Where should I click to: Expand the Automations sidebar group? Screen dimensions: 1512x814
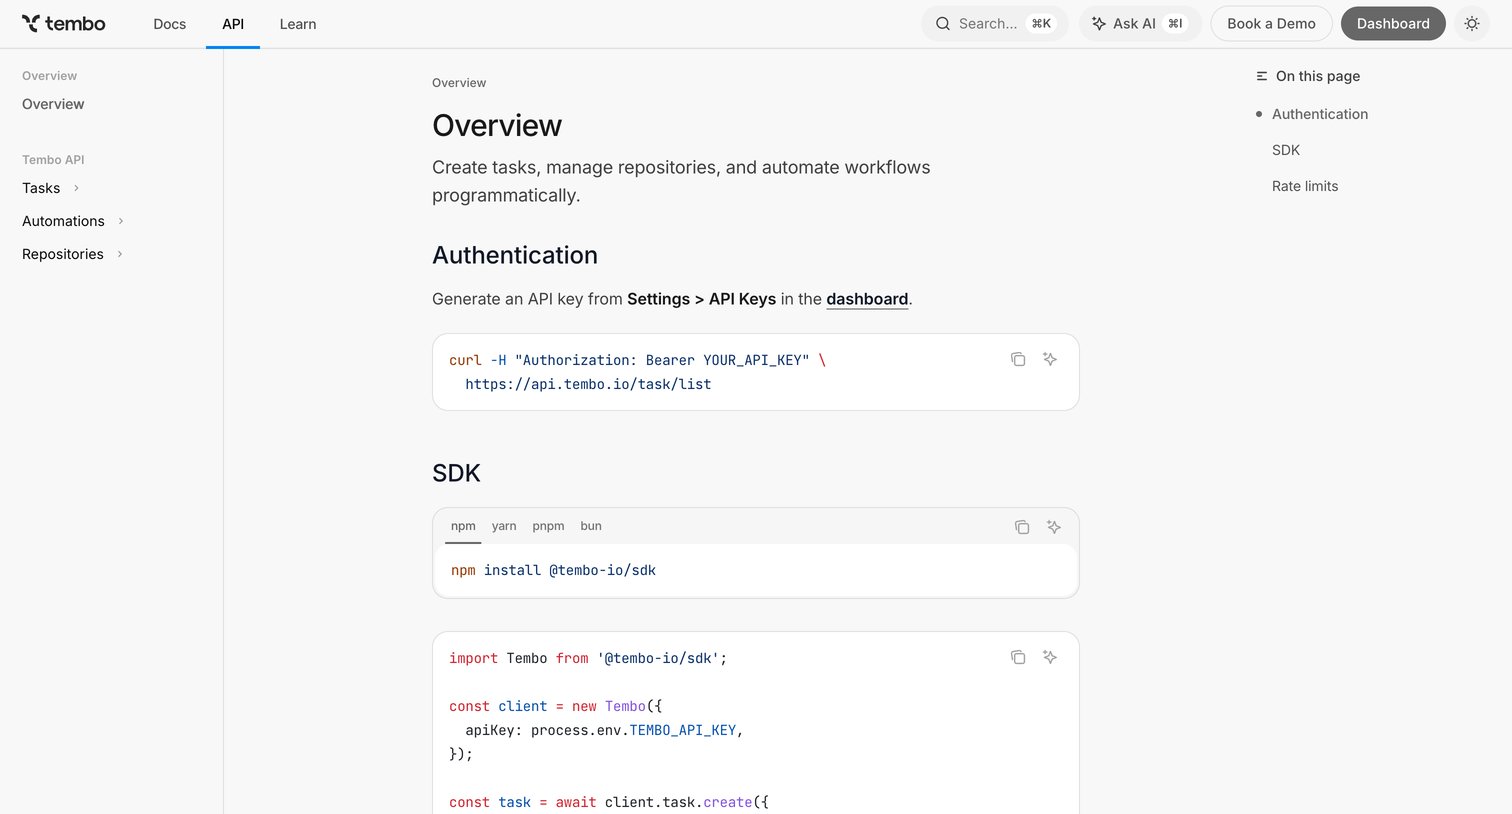click(x=73, y=221)
